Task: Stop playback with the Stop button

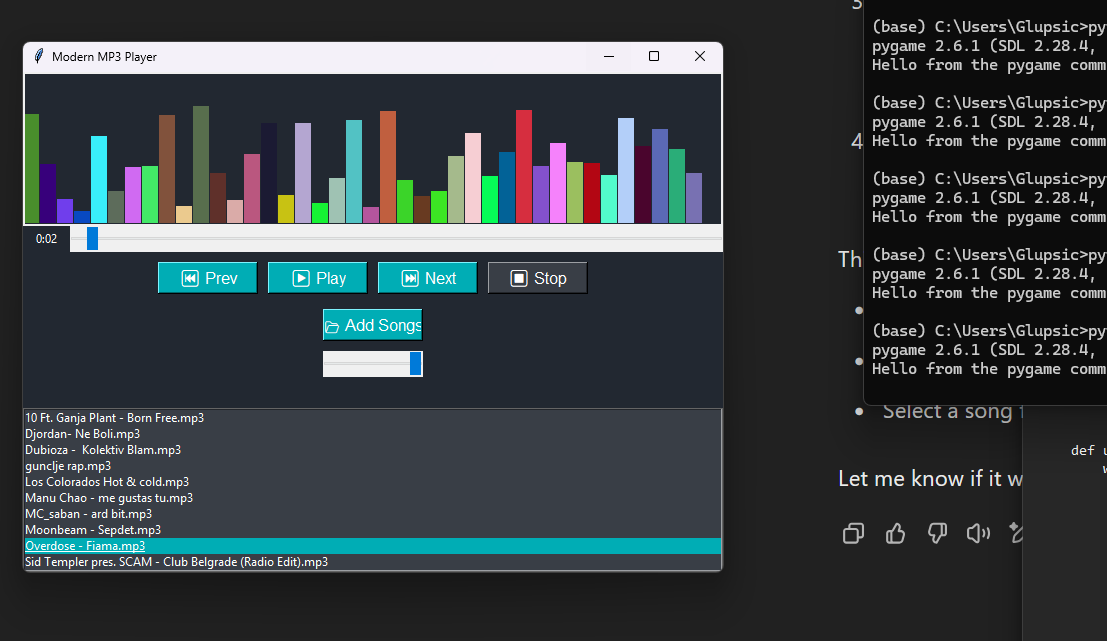Action: [x=538, y=278]
